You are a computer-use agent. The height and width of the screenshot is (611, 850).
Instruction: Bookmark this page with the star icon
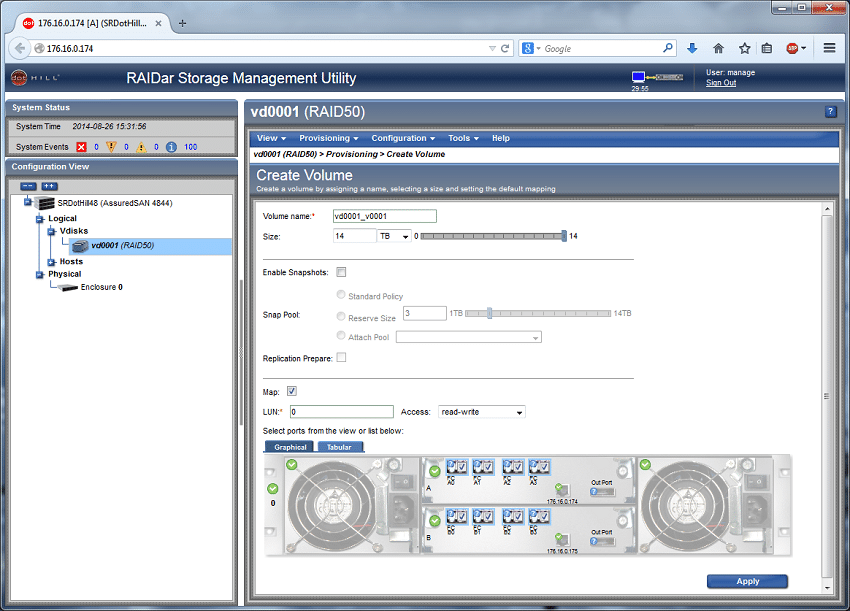pyautogui.click(x=744, y=48)
